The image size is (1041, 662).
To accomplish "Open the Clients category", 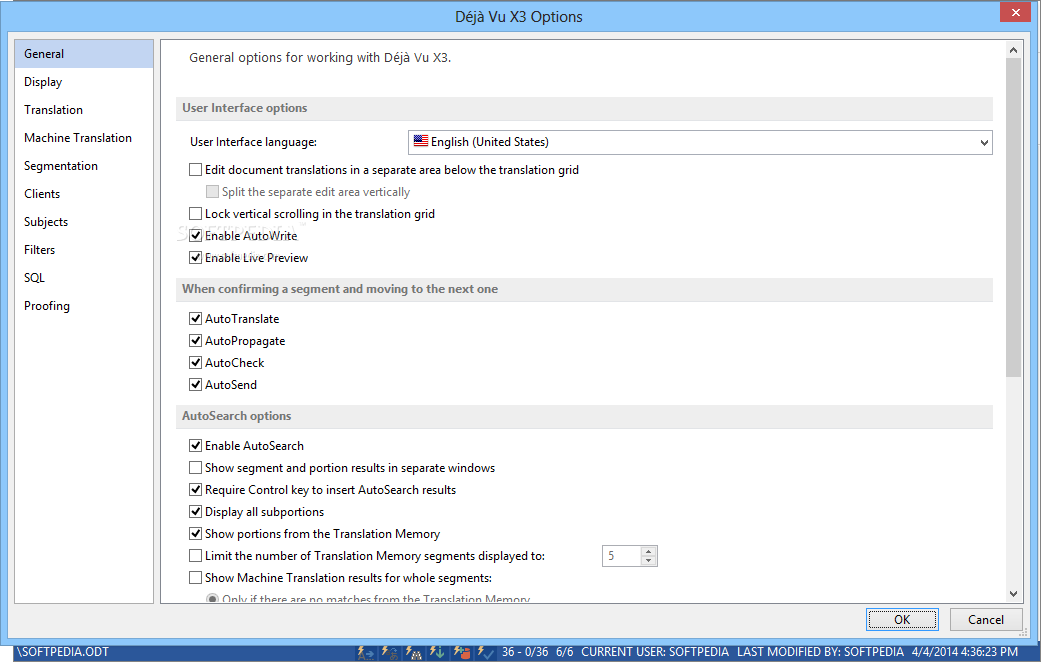I will [x=84, y=193].
